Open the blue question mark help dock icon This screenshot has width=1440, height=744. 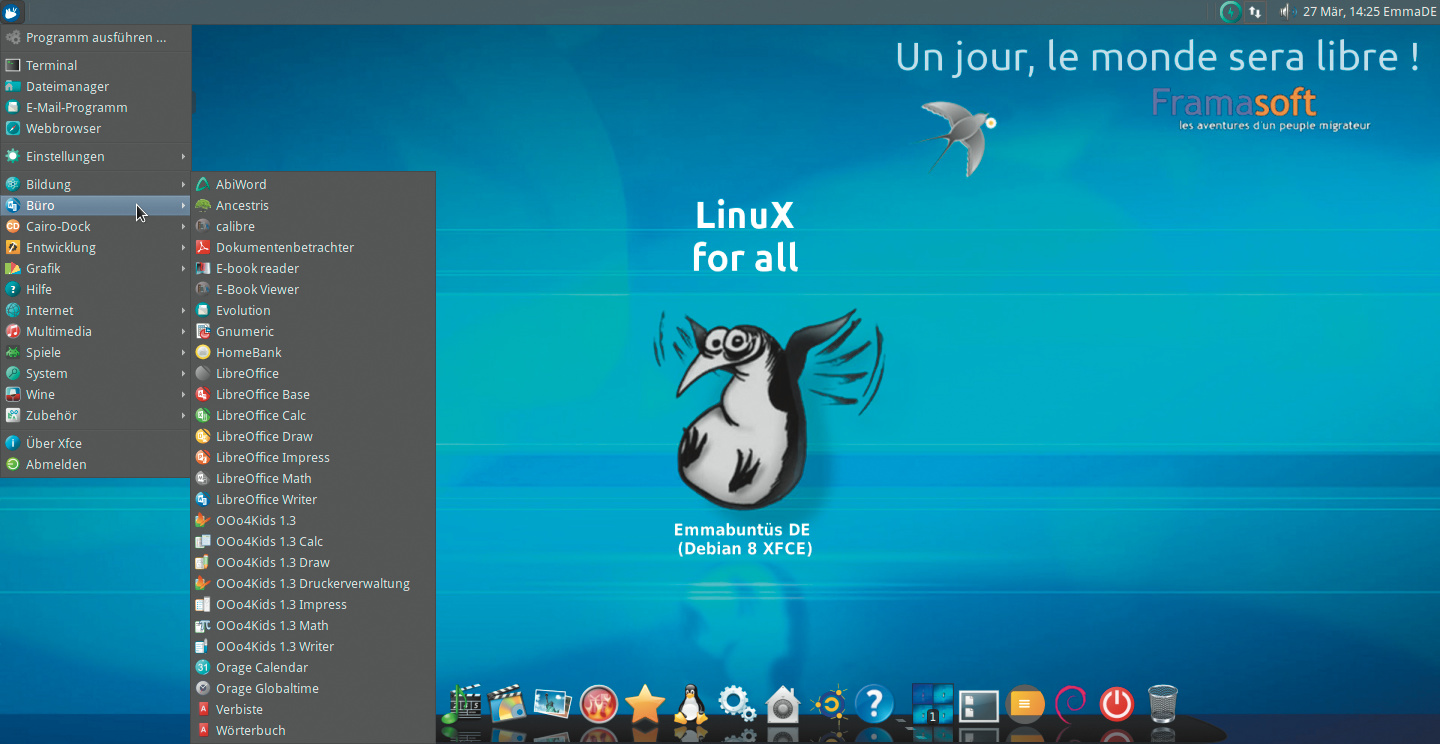point(874,704)
